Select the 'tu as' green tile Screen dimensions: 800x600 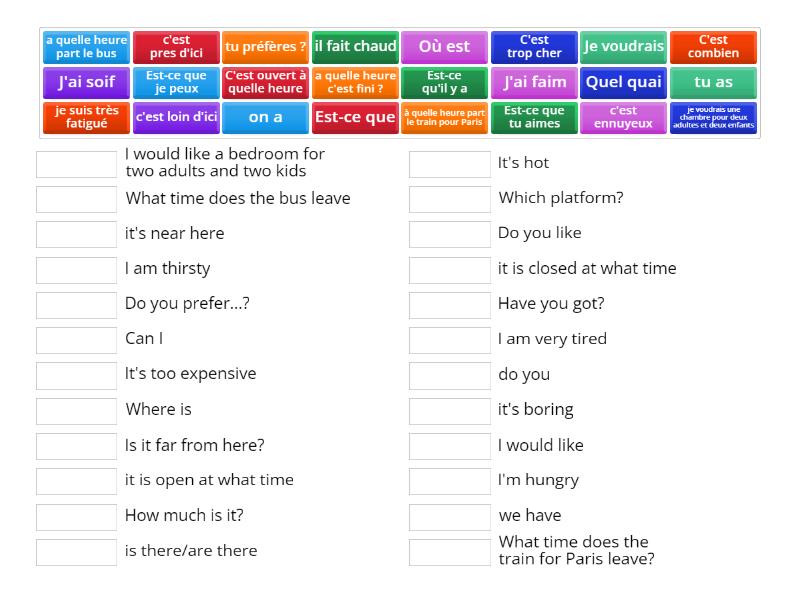click(x=713, y=82)
